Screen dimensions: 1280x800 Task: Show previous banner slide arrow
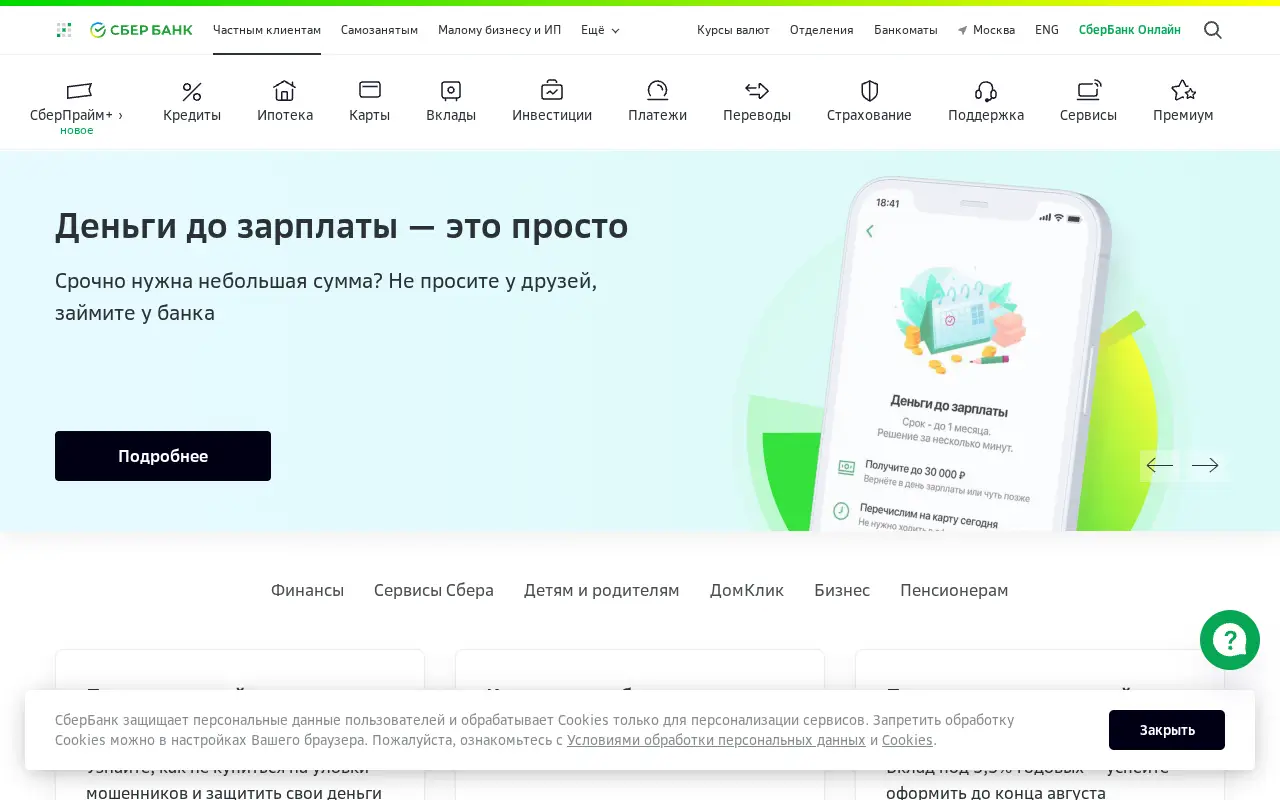tap(1160, 465)
